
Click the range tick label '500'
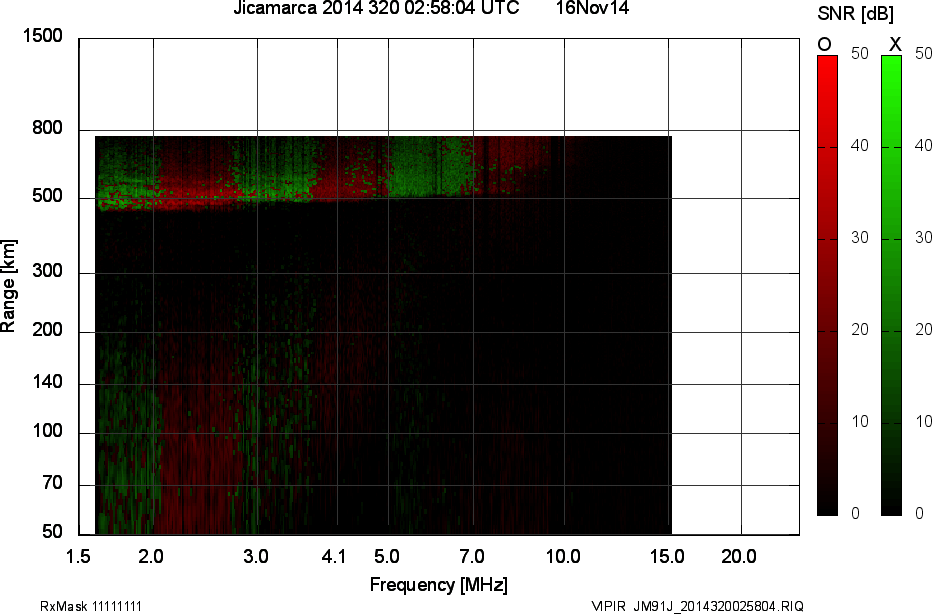pos(47,196)
